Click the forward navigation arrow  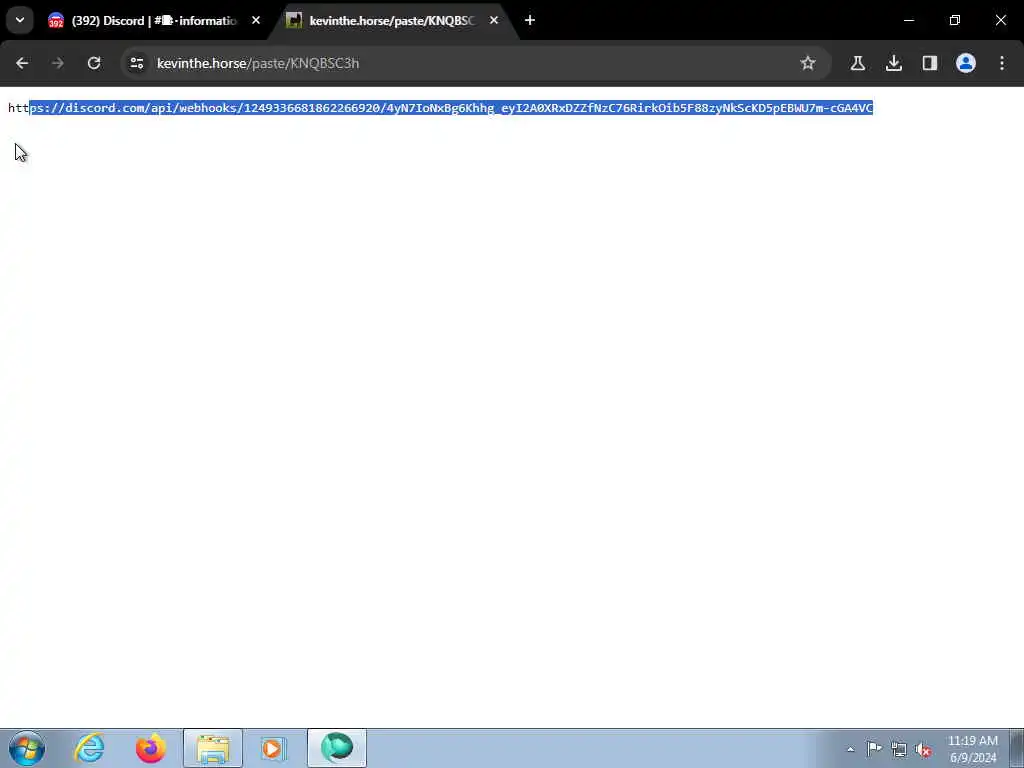(x=58, y=63)
